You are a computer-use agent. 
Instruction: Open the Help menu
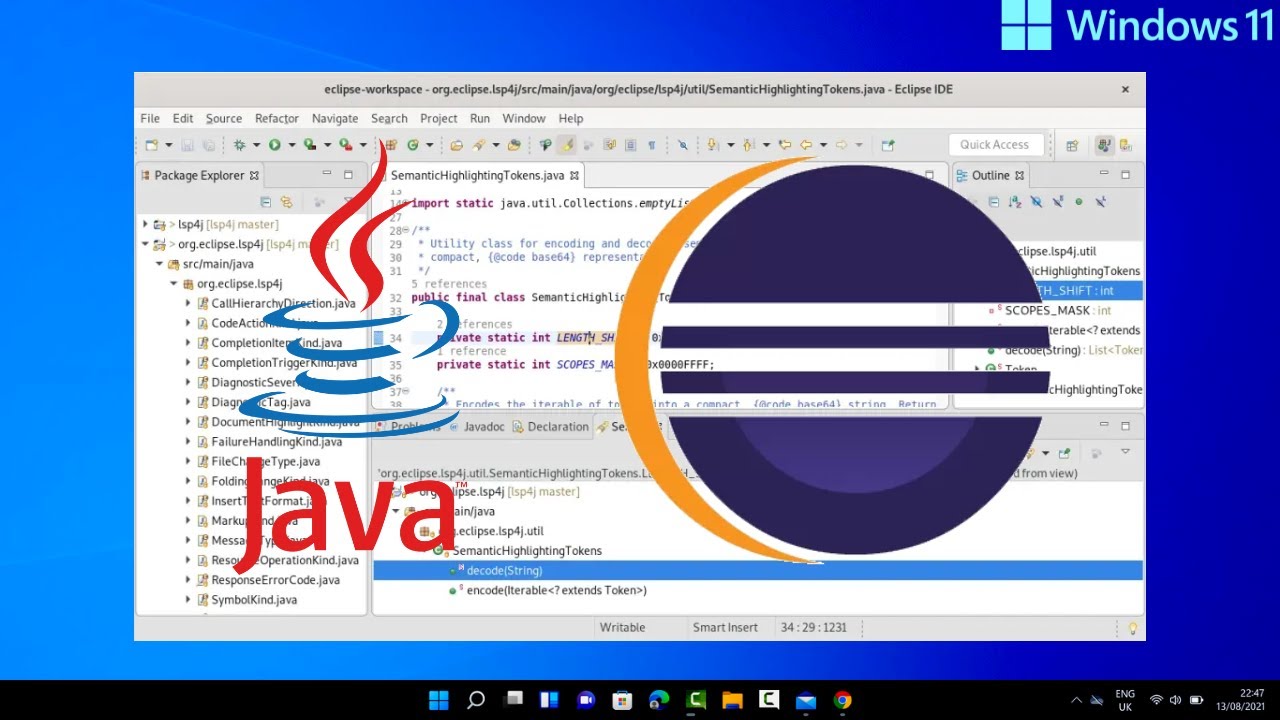(571, 118)
